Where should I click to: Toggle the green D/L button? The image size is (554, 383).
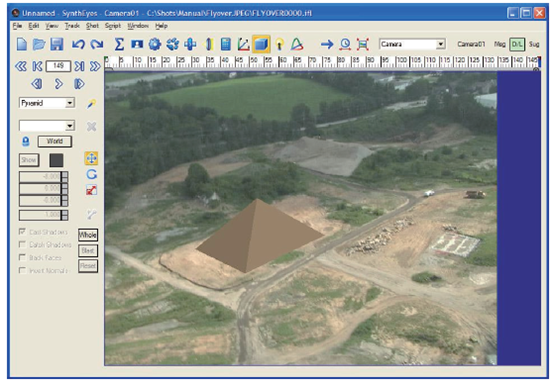coord(517,45)
